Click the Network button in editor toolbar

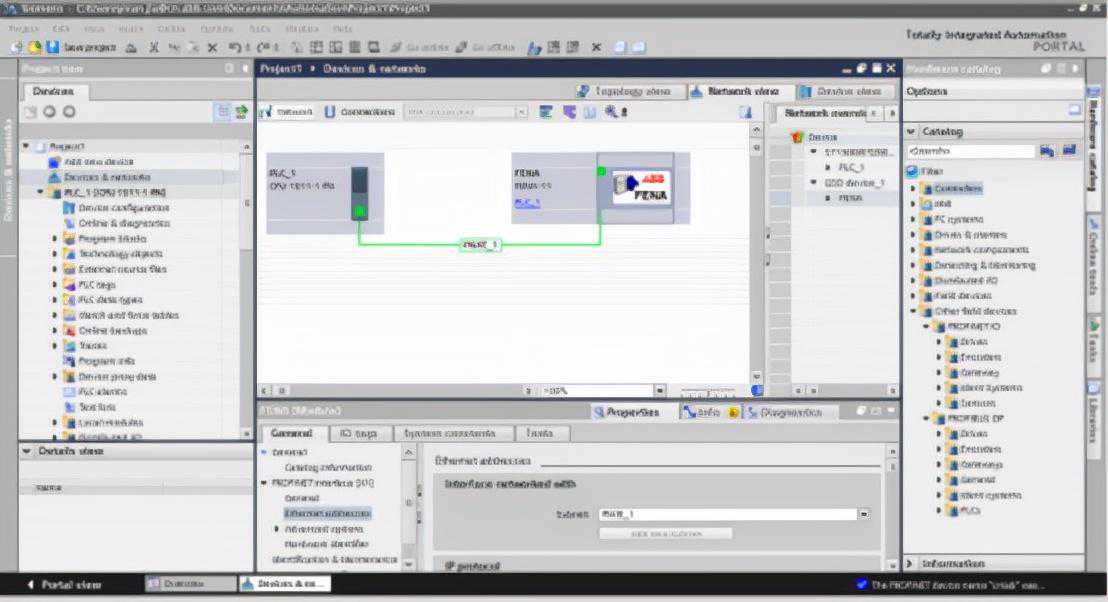pyautogui.click(x=281, y=112)
